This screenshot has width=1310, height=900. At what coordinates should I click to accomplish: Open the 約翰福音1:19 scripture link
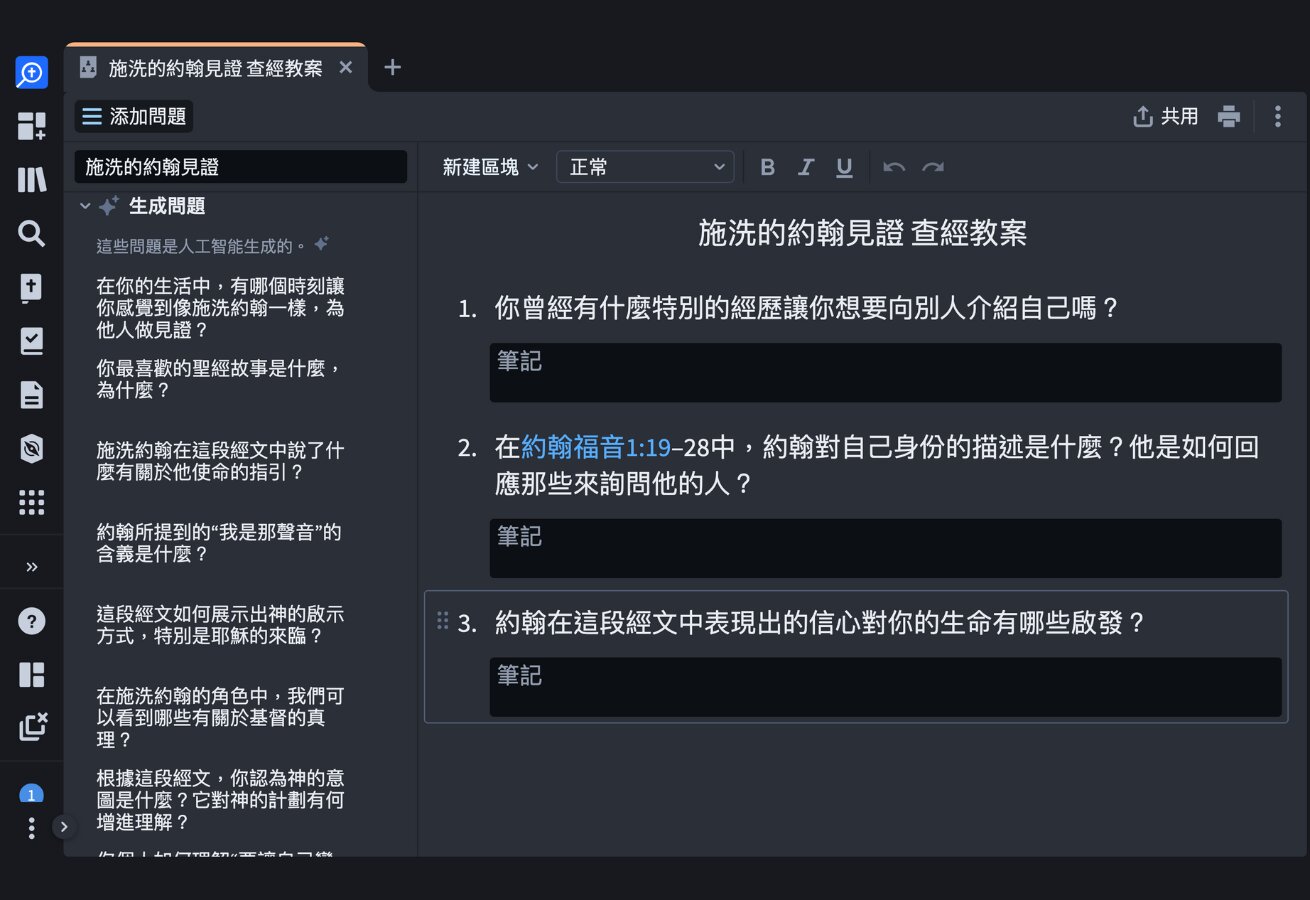596,446
